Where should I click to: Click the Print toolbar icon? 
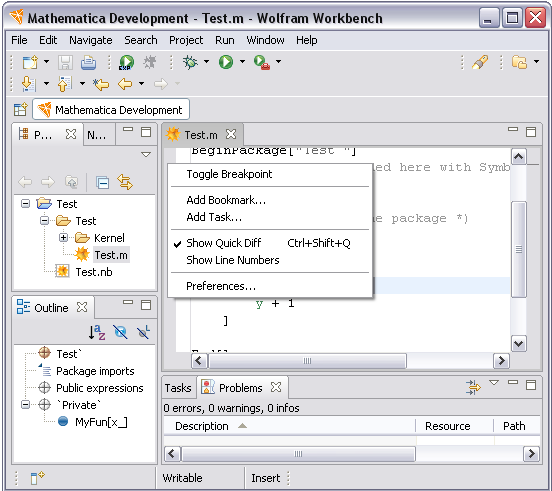(x=88, y=62)
